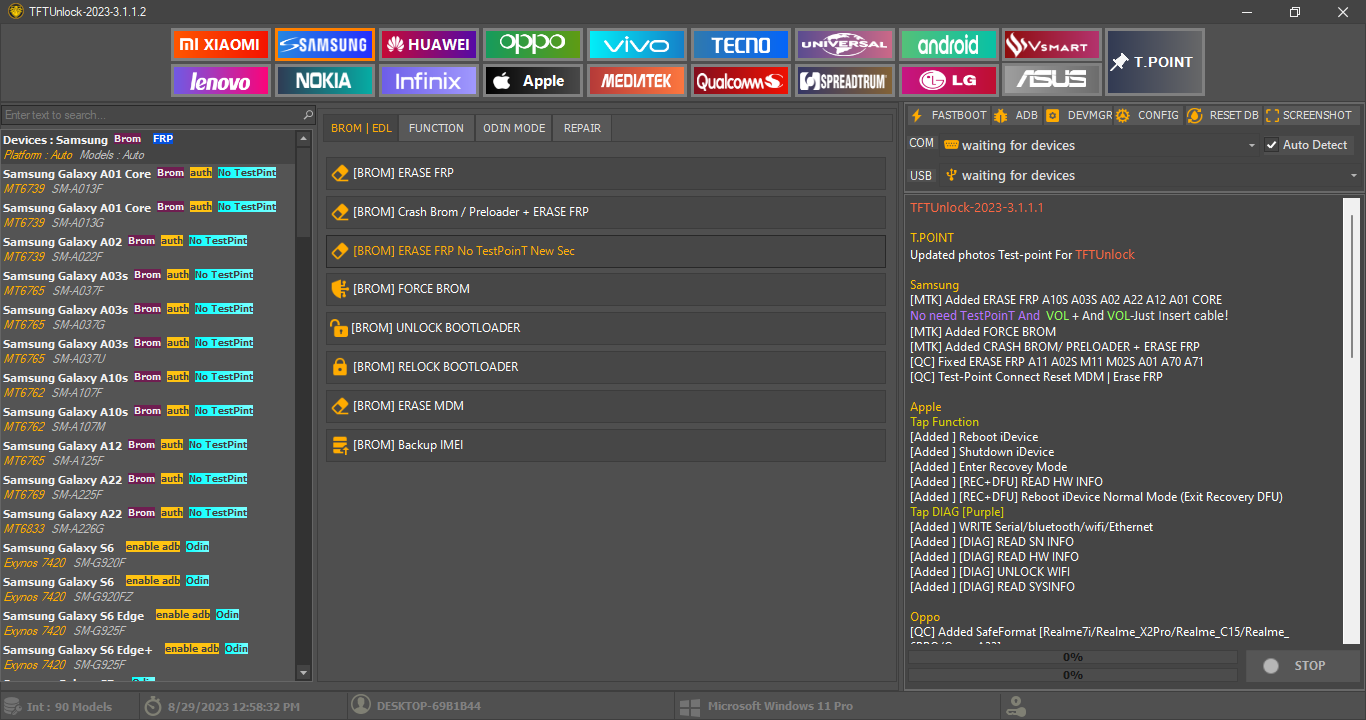The image size is (1366, 720).
Task: Open DEVMGR device manager
Action: tap(1079, 115)
